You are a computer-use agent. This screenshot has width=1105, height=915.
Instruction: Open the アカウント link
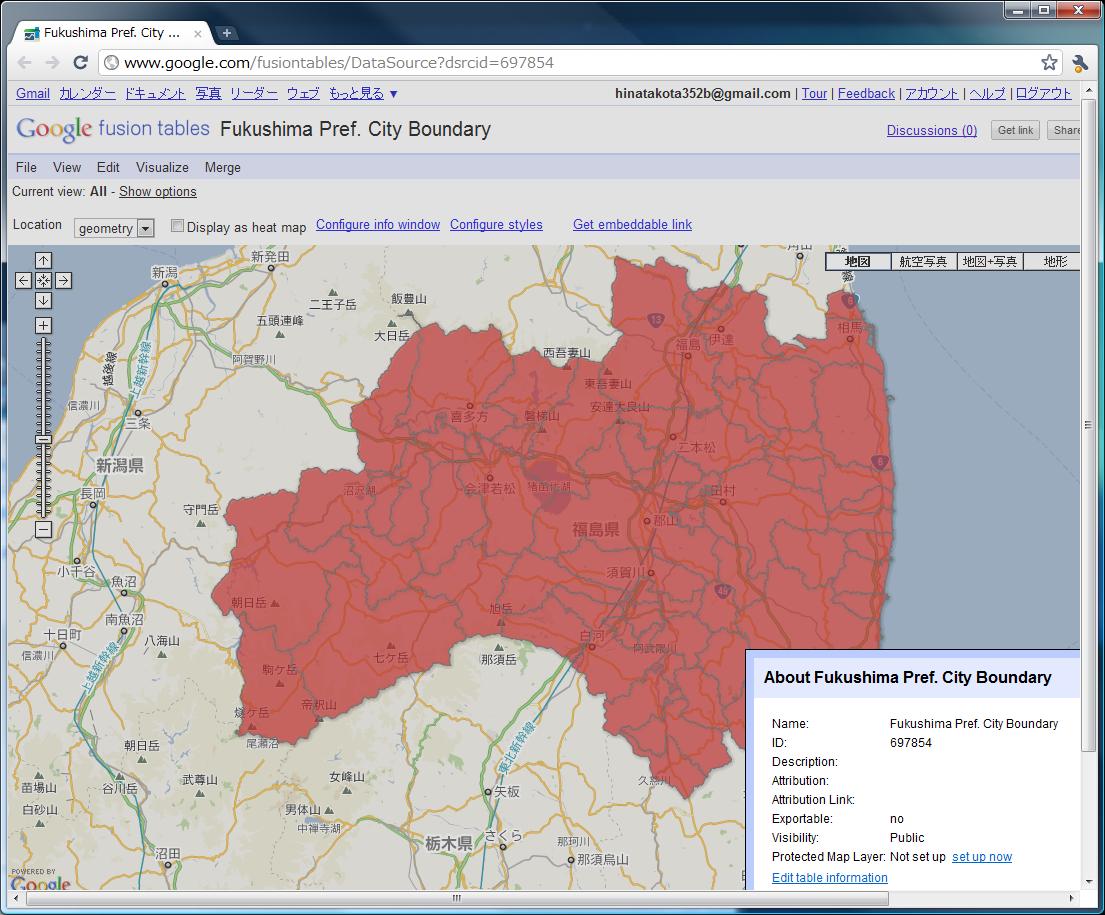pyautogui.click(x=932, y=94)
